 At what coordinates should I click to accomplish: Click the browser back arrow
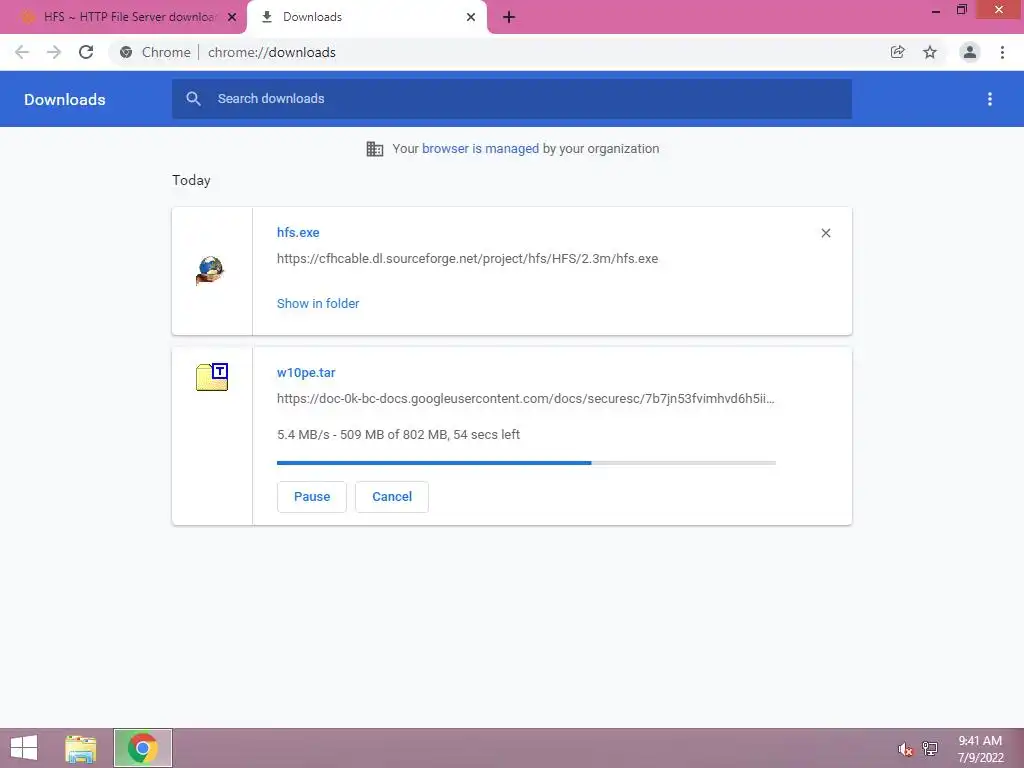22,52
